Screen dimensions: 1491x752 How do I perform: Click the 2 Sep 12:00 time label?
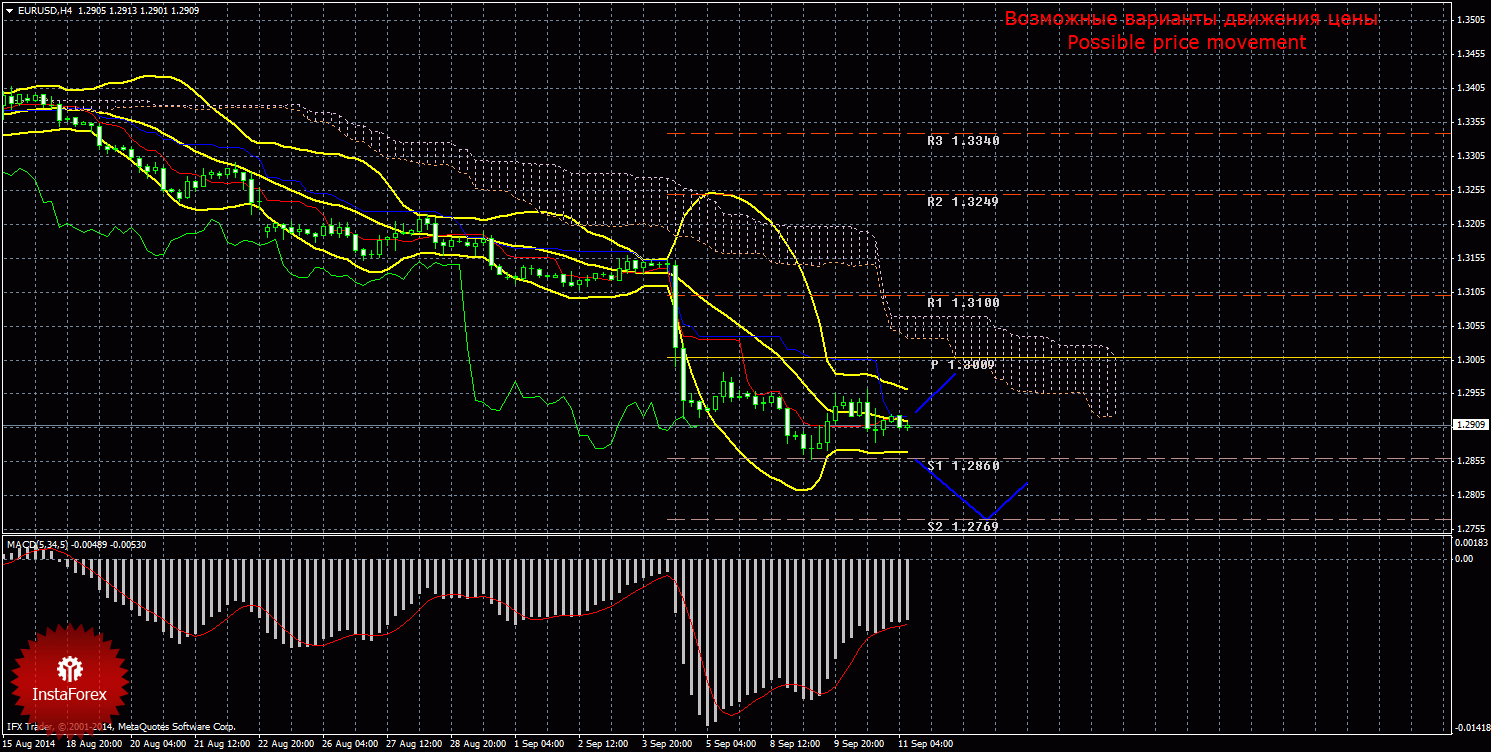(x=604, y=744)
